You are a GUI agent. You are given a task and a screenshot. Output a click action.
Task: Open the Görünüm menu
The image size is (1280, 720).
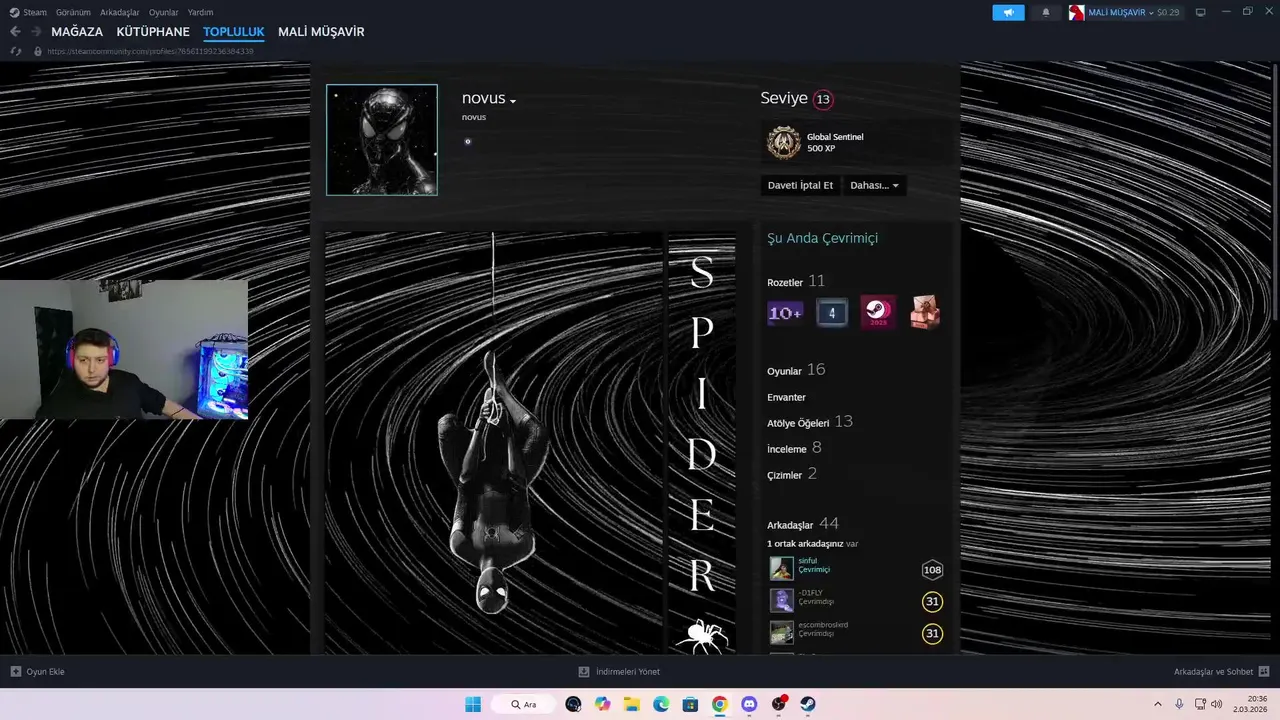tap(73, 12)
